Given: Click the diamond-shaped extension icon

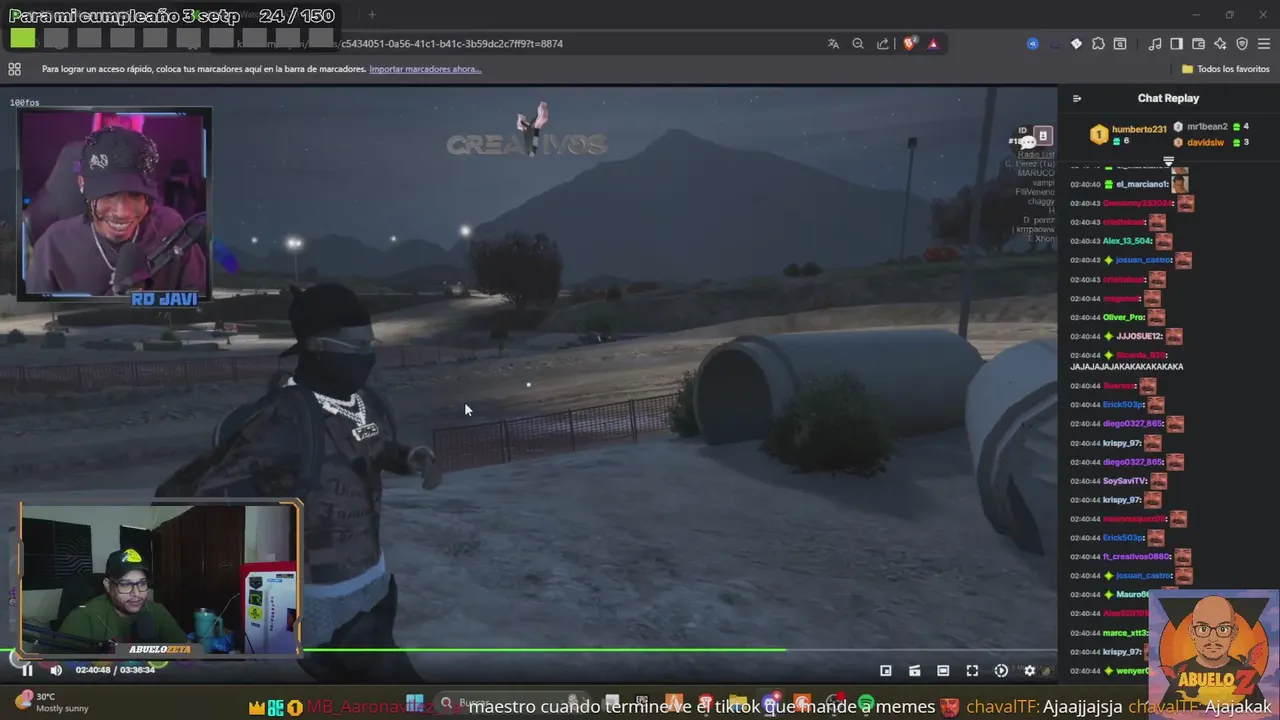Looking at the screenshot, I should [x=1076, y=44].
